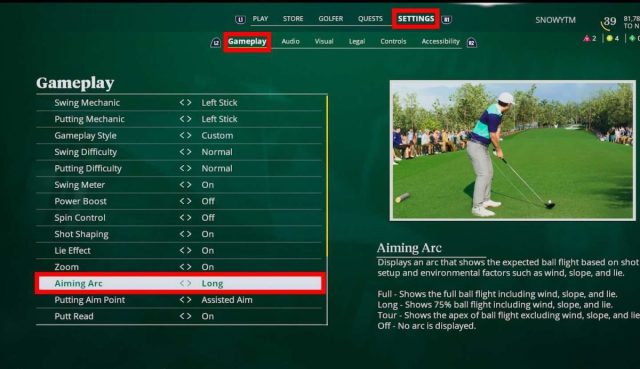640x369 pixels.
Task: Select the Shot Shaping row label
Action: 81,234
